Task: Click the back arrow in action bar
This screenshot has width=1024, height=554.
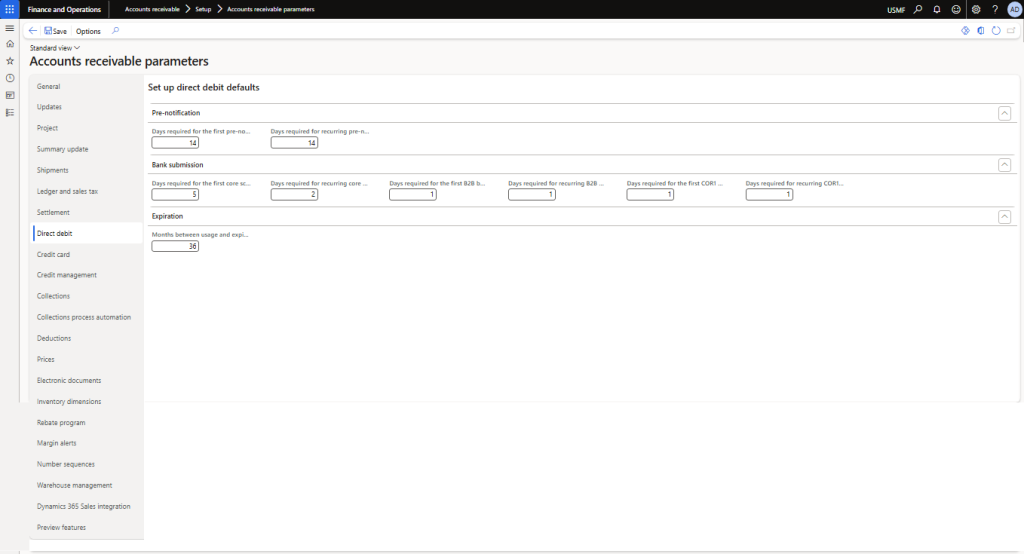Action: 33,31
